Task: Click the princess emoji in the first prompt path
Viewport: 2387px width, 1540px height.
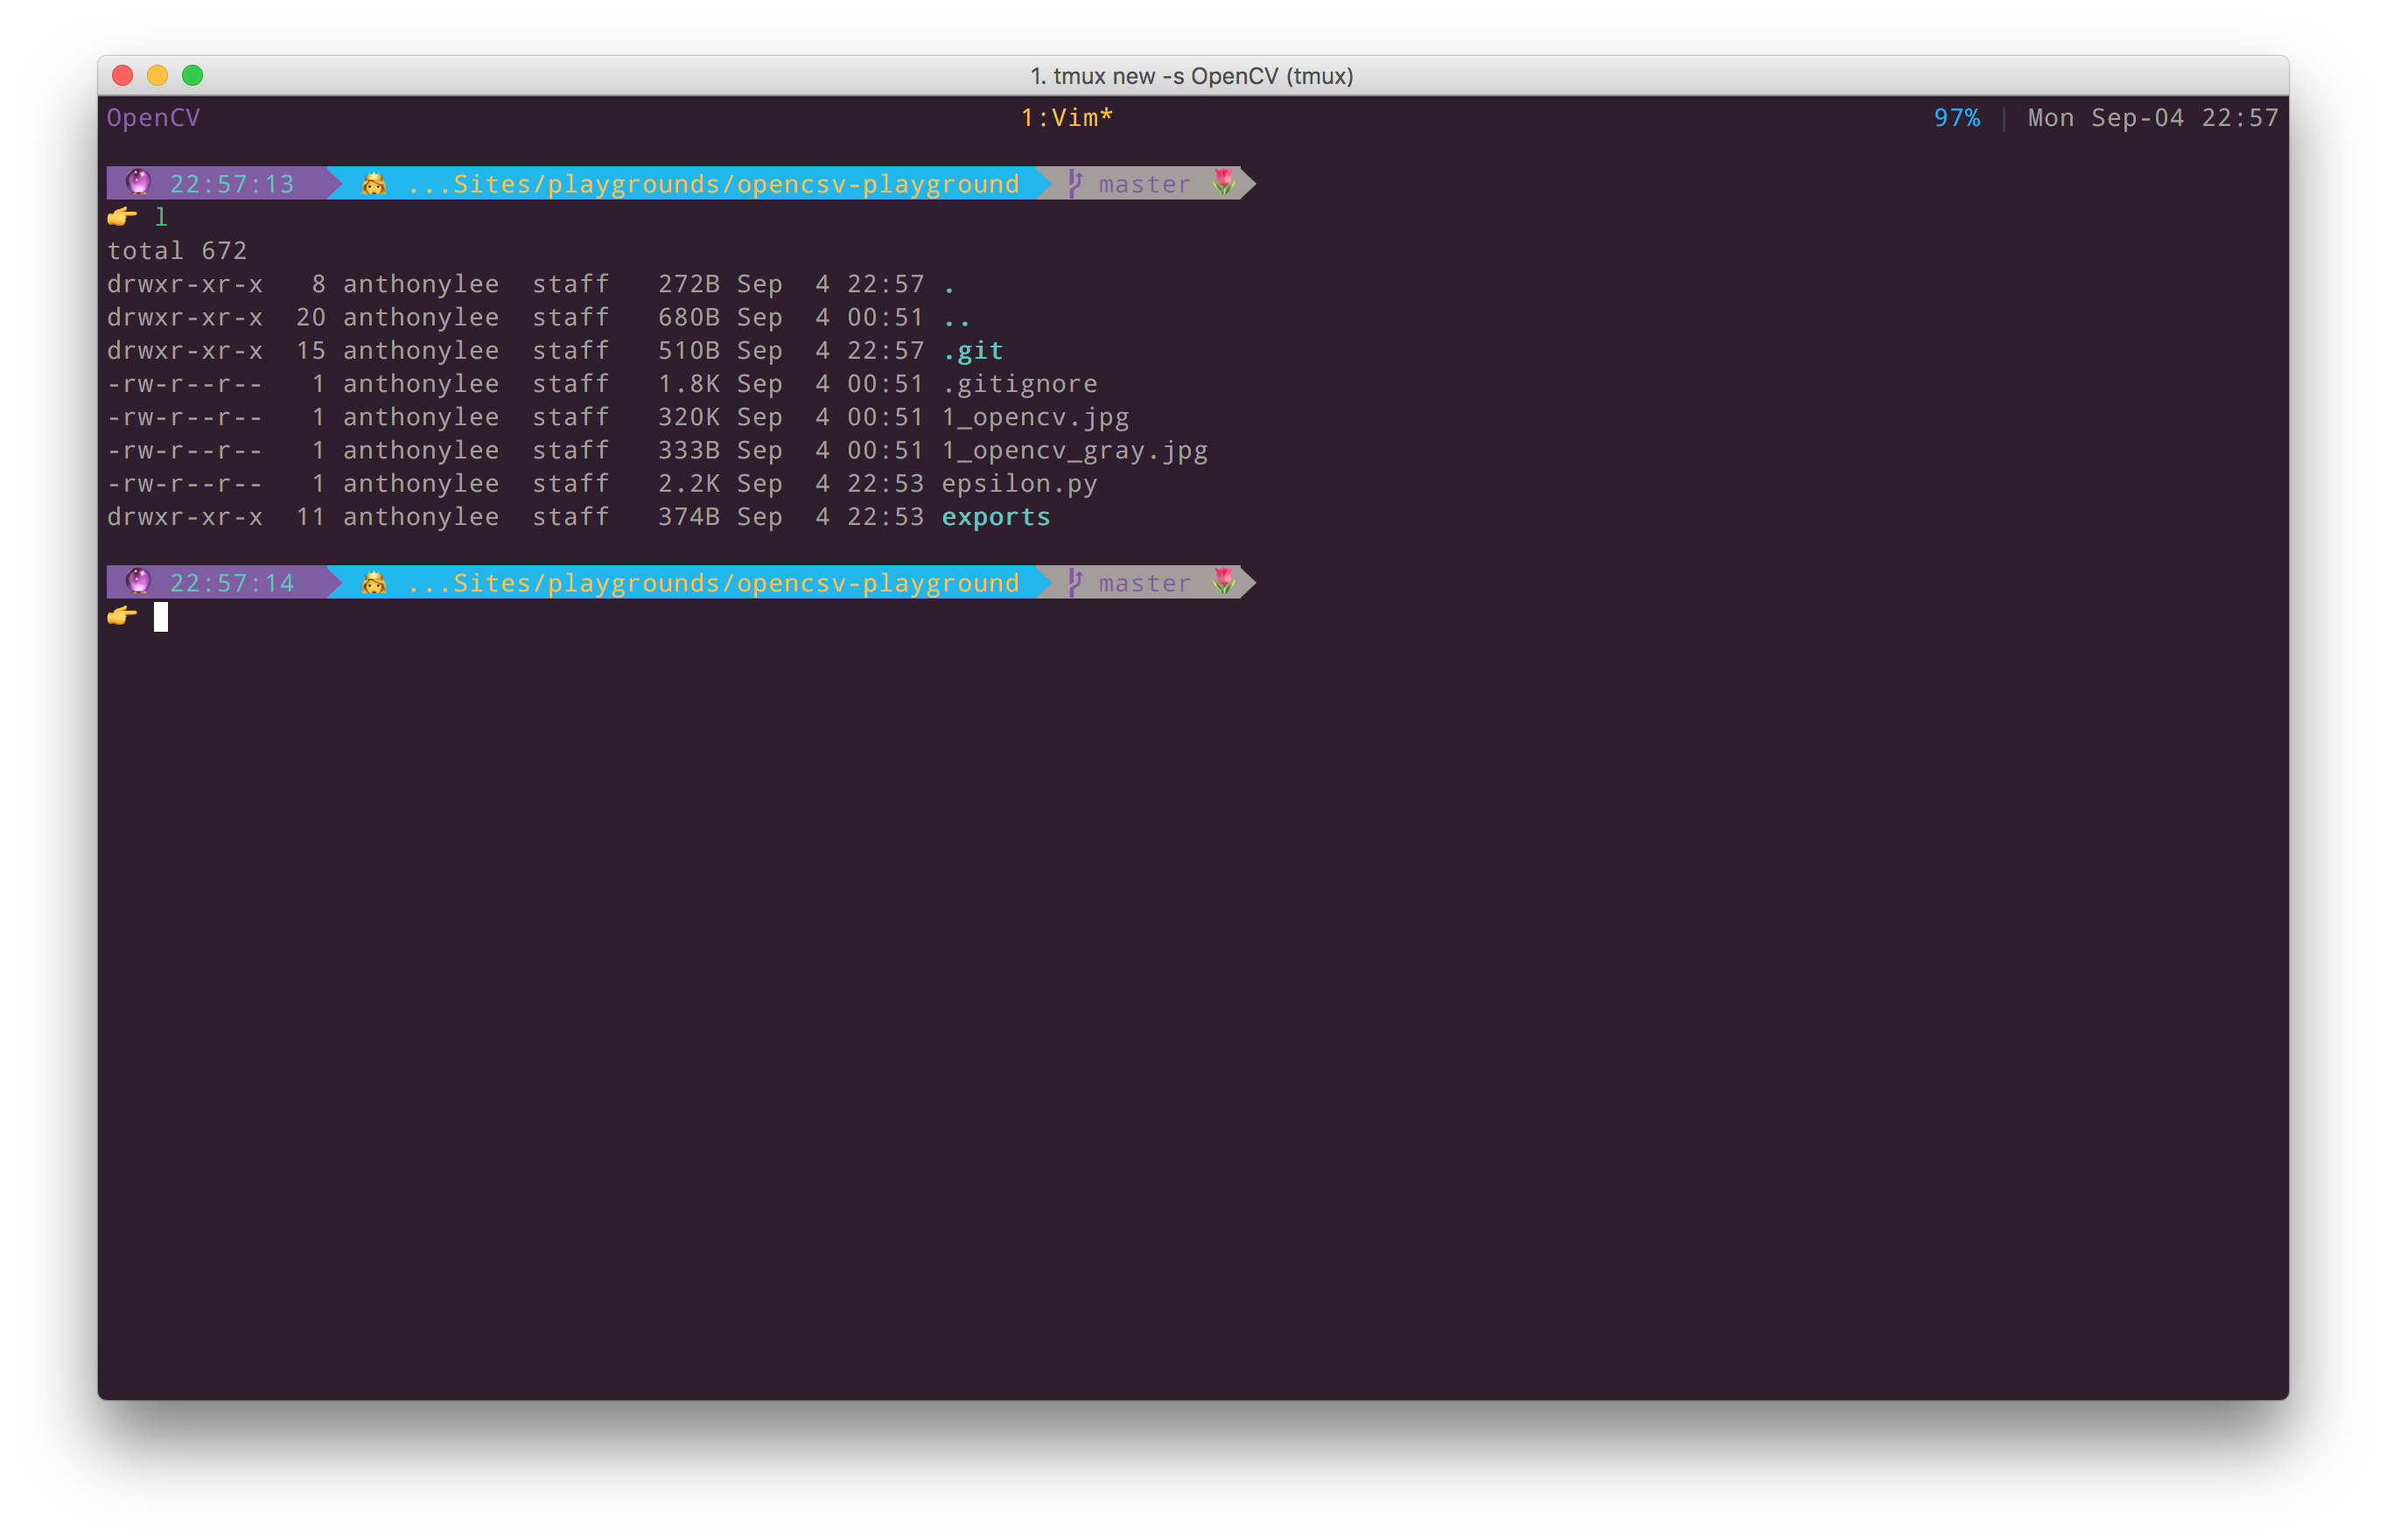Action: point(374,183)
